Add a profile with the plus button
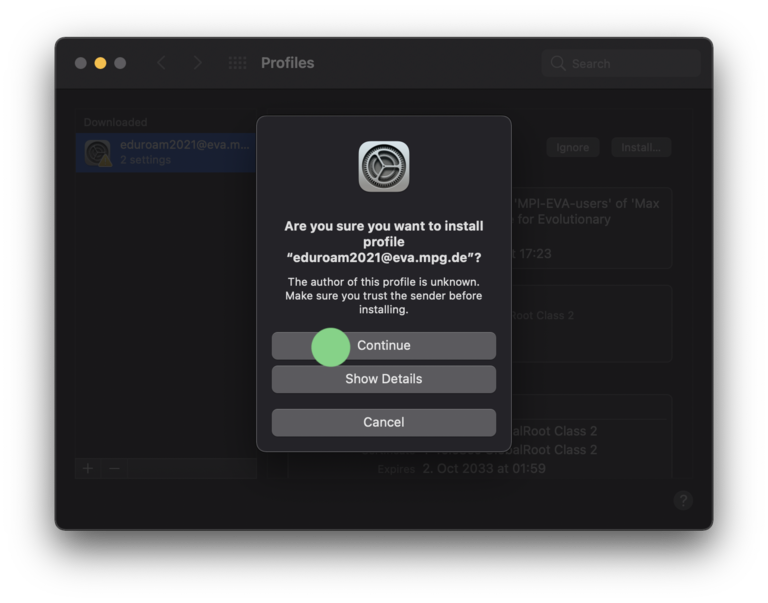Image resolution: width=768 pixels, height=603 pixels. [88, 468]
